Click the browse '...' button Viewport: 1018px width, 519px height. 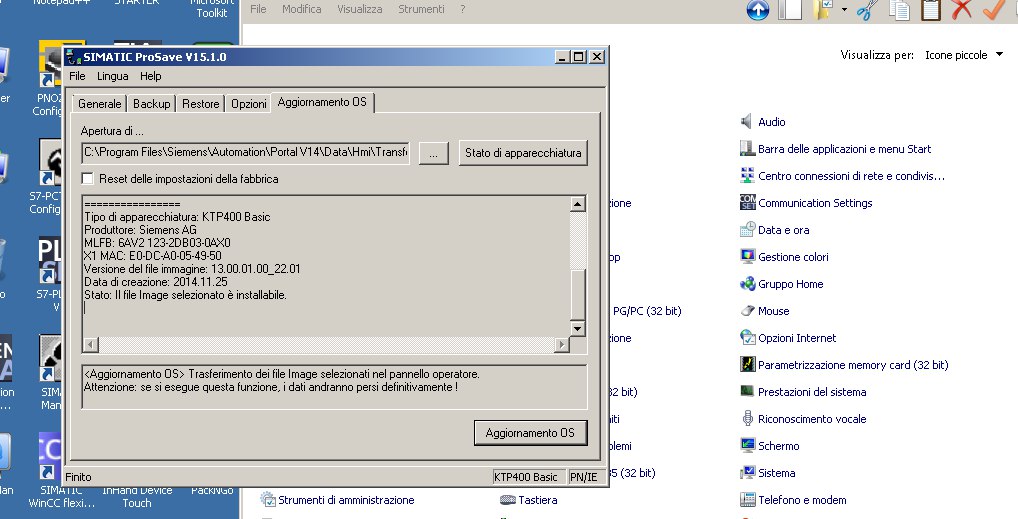pyautogui.click(x=433, y=153)
